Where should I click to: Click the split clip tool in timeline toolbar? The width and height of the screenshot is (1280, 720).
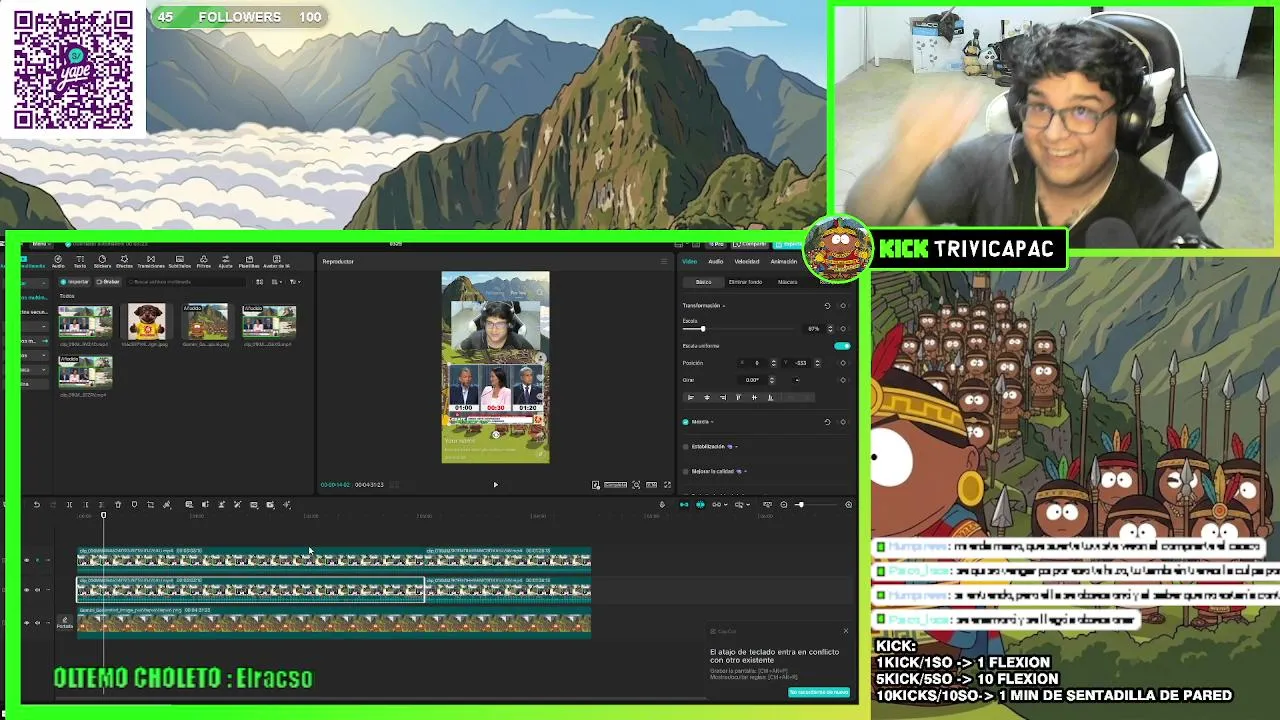(69, 504)
